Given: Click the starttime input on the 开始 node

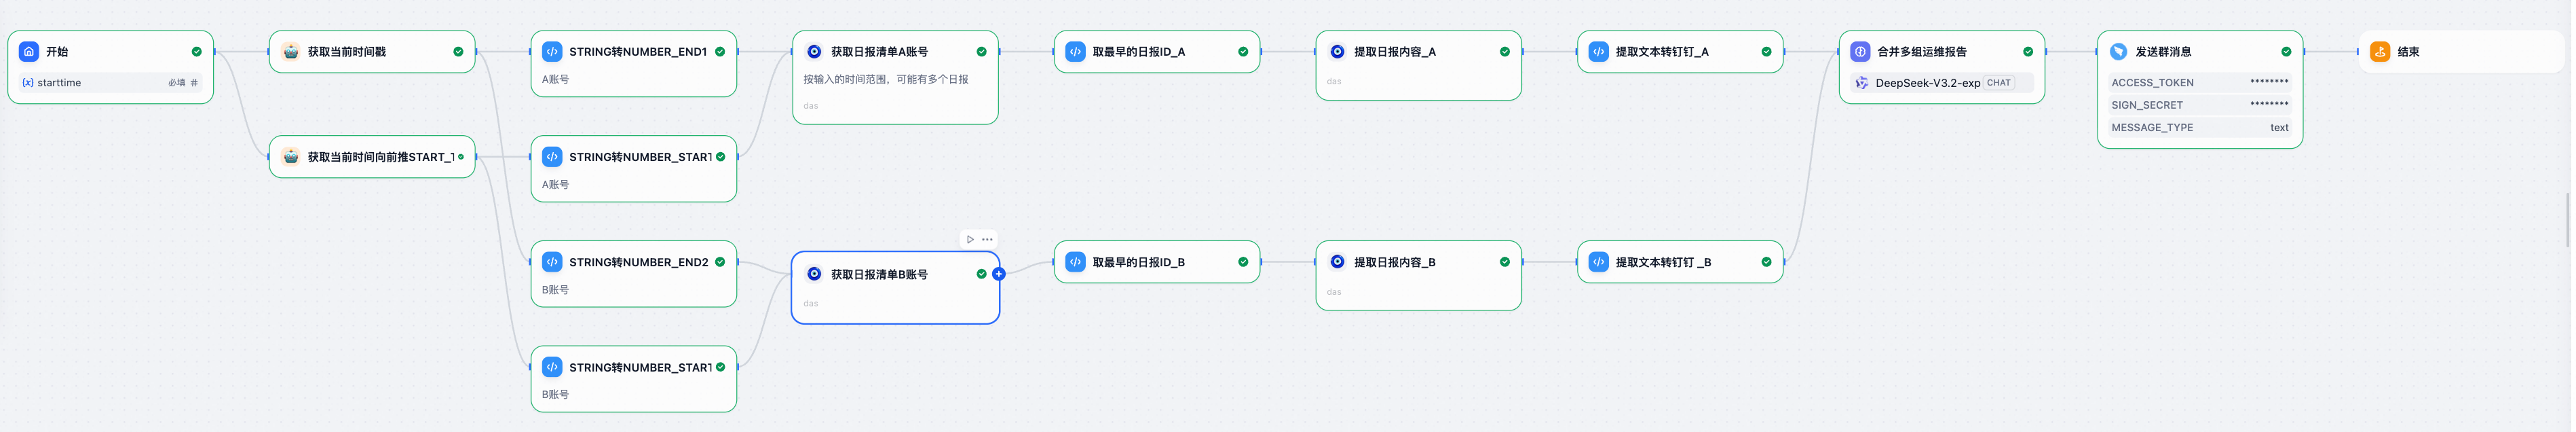Looking at the screenshot, I should [x=110, y=83].
